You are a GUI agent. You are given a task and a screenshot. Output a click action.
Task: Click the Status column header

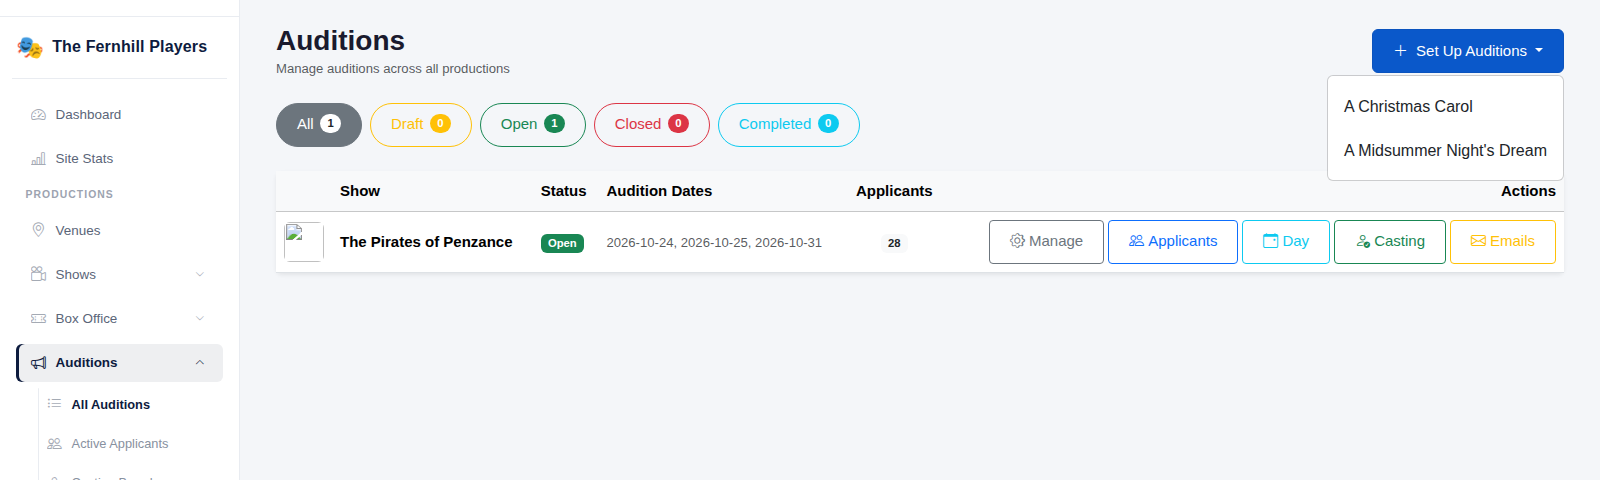coord(564,191)
